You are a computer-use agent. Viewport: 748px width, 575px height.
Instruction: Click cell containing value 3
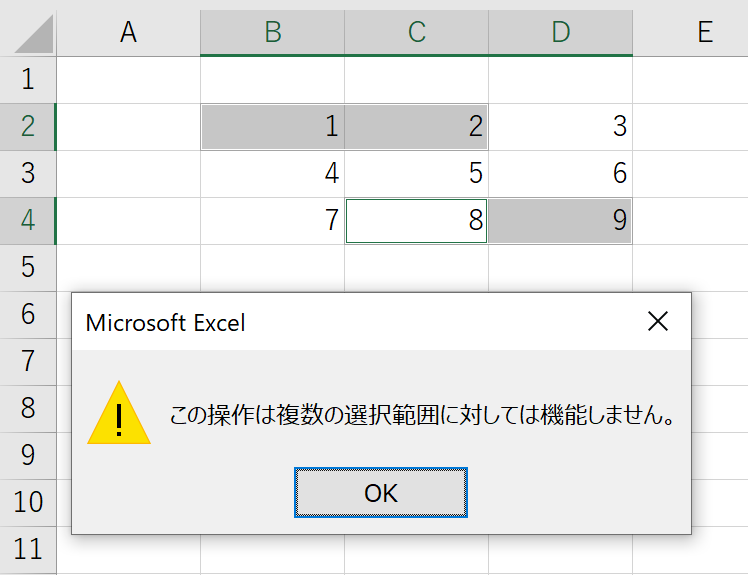pyautogui.click(x=561, y=127)
